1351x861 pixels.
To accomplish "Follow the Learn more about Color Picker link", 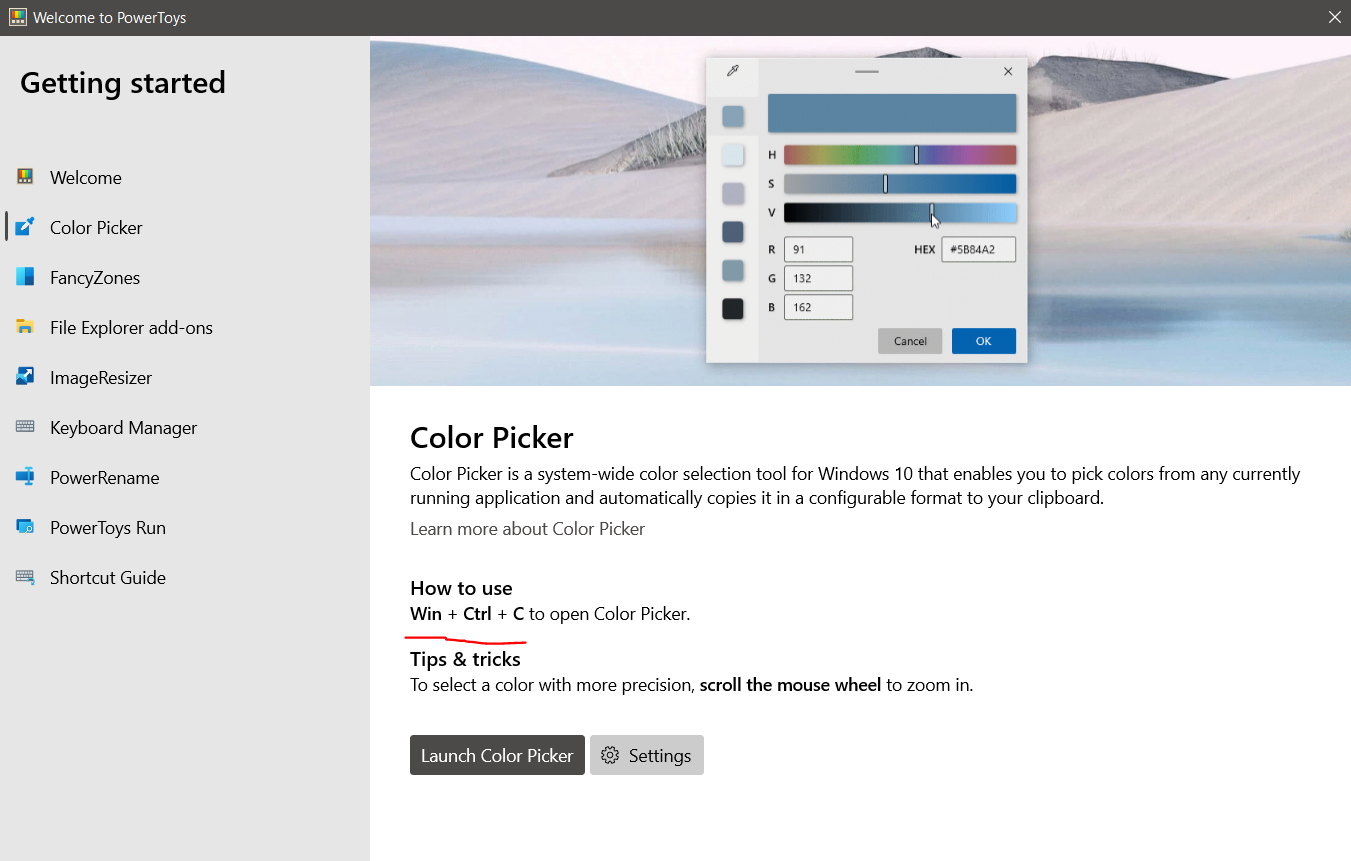I will point(527,528).
